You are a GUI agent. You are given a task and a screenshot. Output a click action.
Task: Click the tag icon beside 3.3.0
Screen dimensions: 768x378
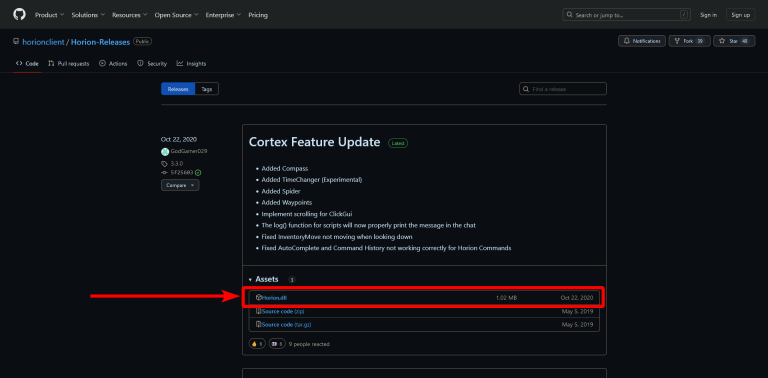pyautogui.click(x=165, y=164)
